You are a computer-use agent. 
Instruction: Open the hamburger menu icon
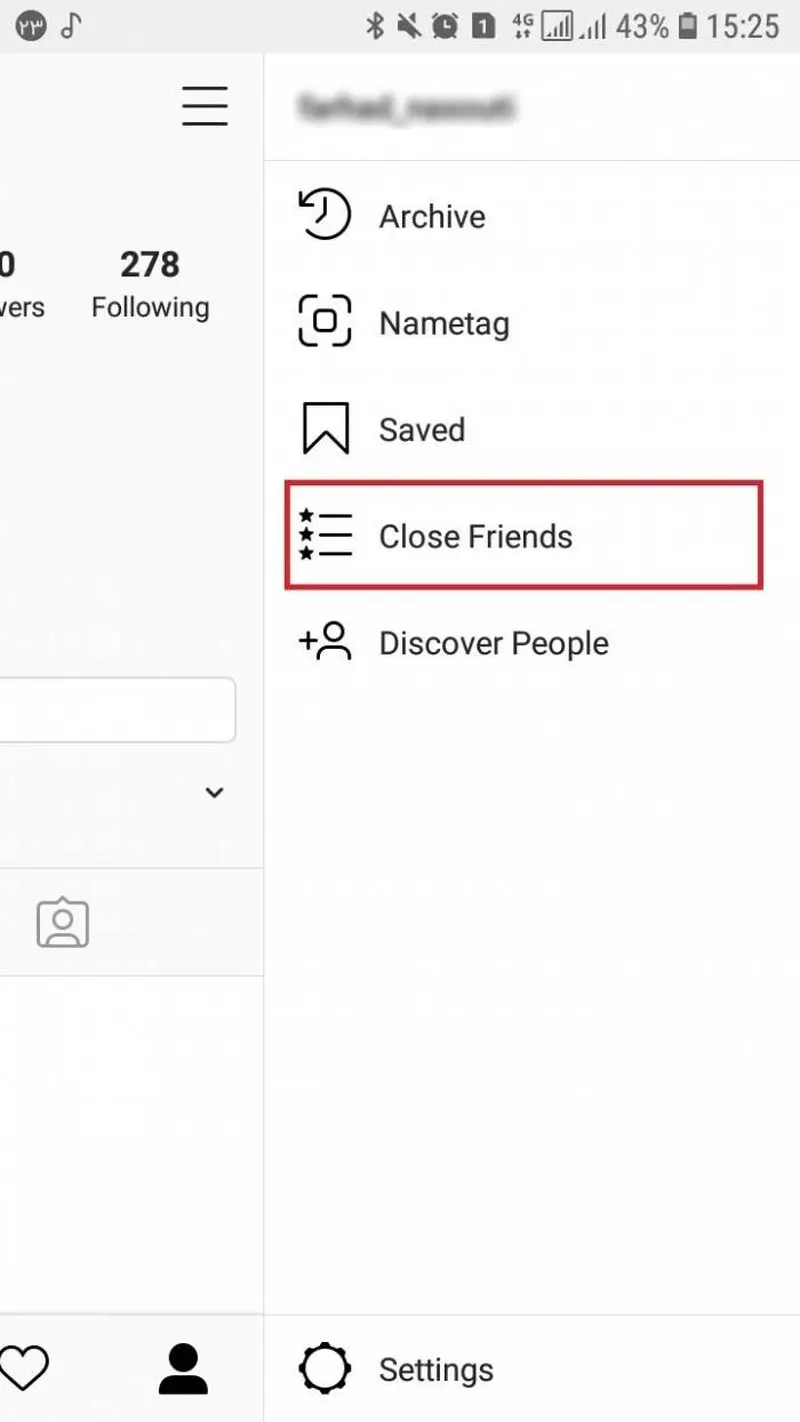[x=205, y=106]
